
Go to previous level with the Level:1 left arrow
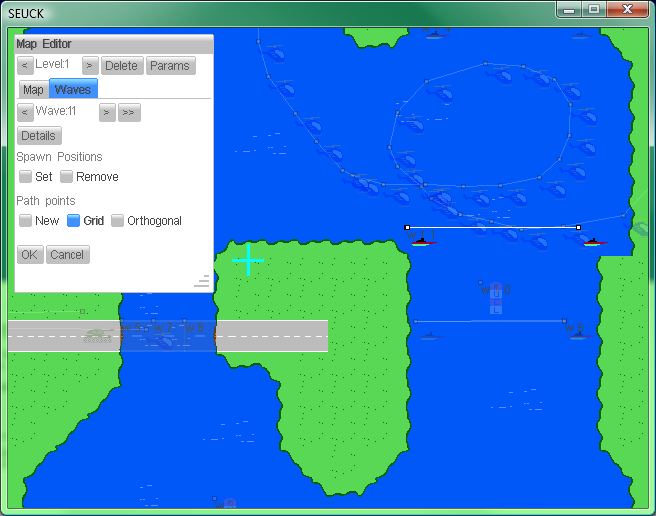click(x=25, y=66)
